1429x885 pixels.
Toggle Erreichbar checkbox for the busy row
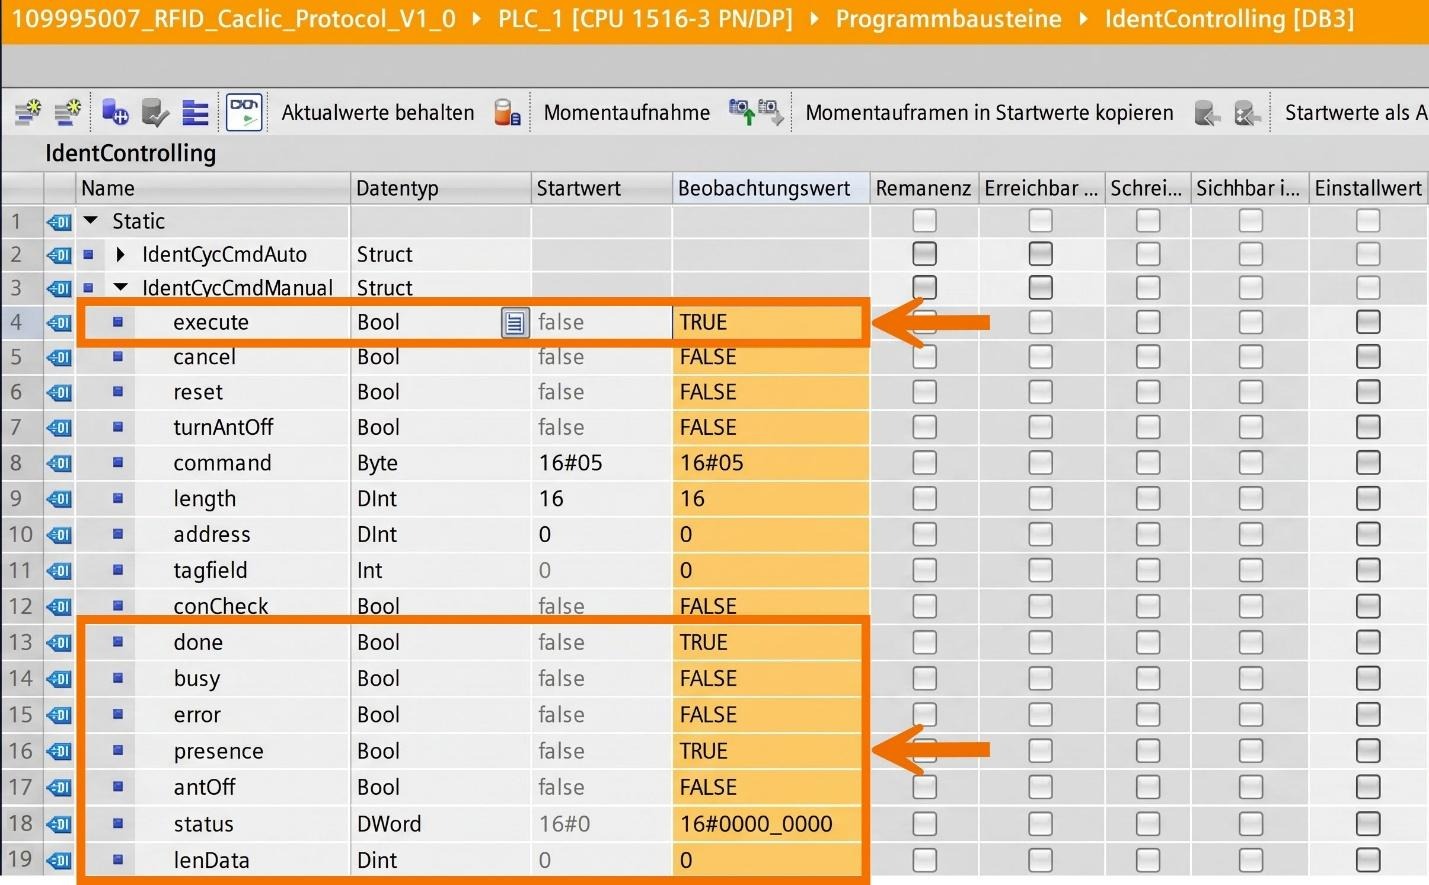pyautogui.click(x=1040, y=678)
